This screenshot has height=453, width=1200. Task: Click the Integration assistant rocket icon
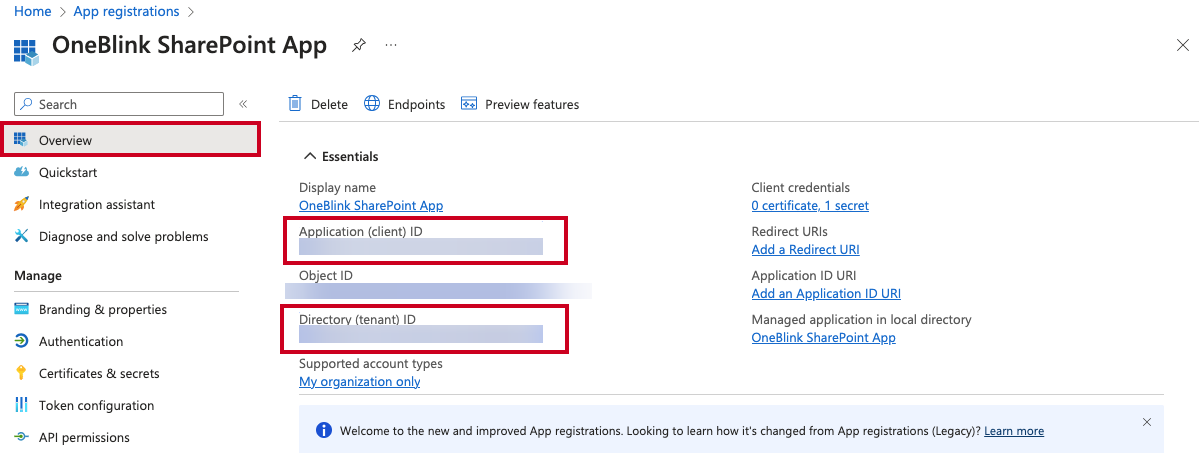pyautogui.click(x=20, y=204)
